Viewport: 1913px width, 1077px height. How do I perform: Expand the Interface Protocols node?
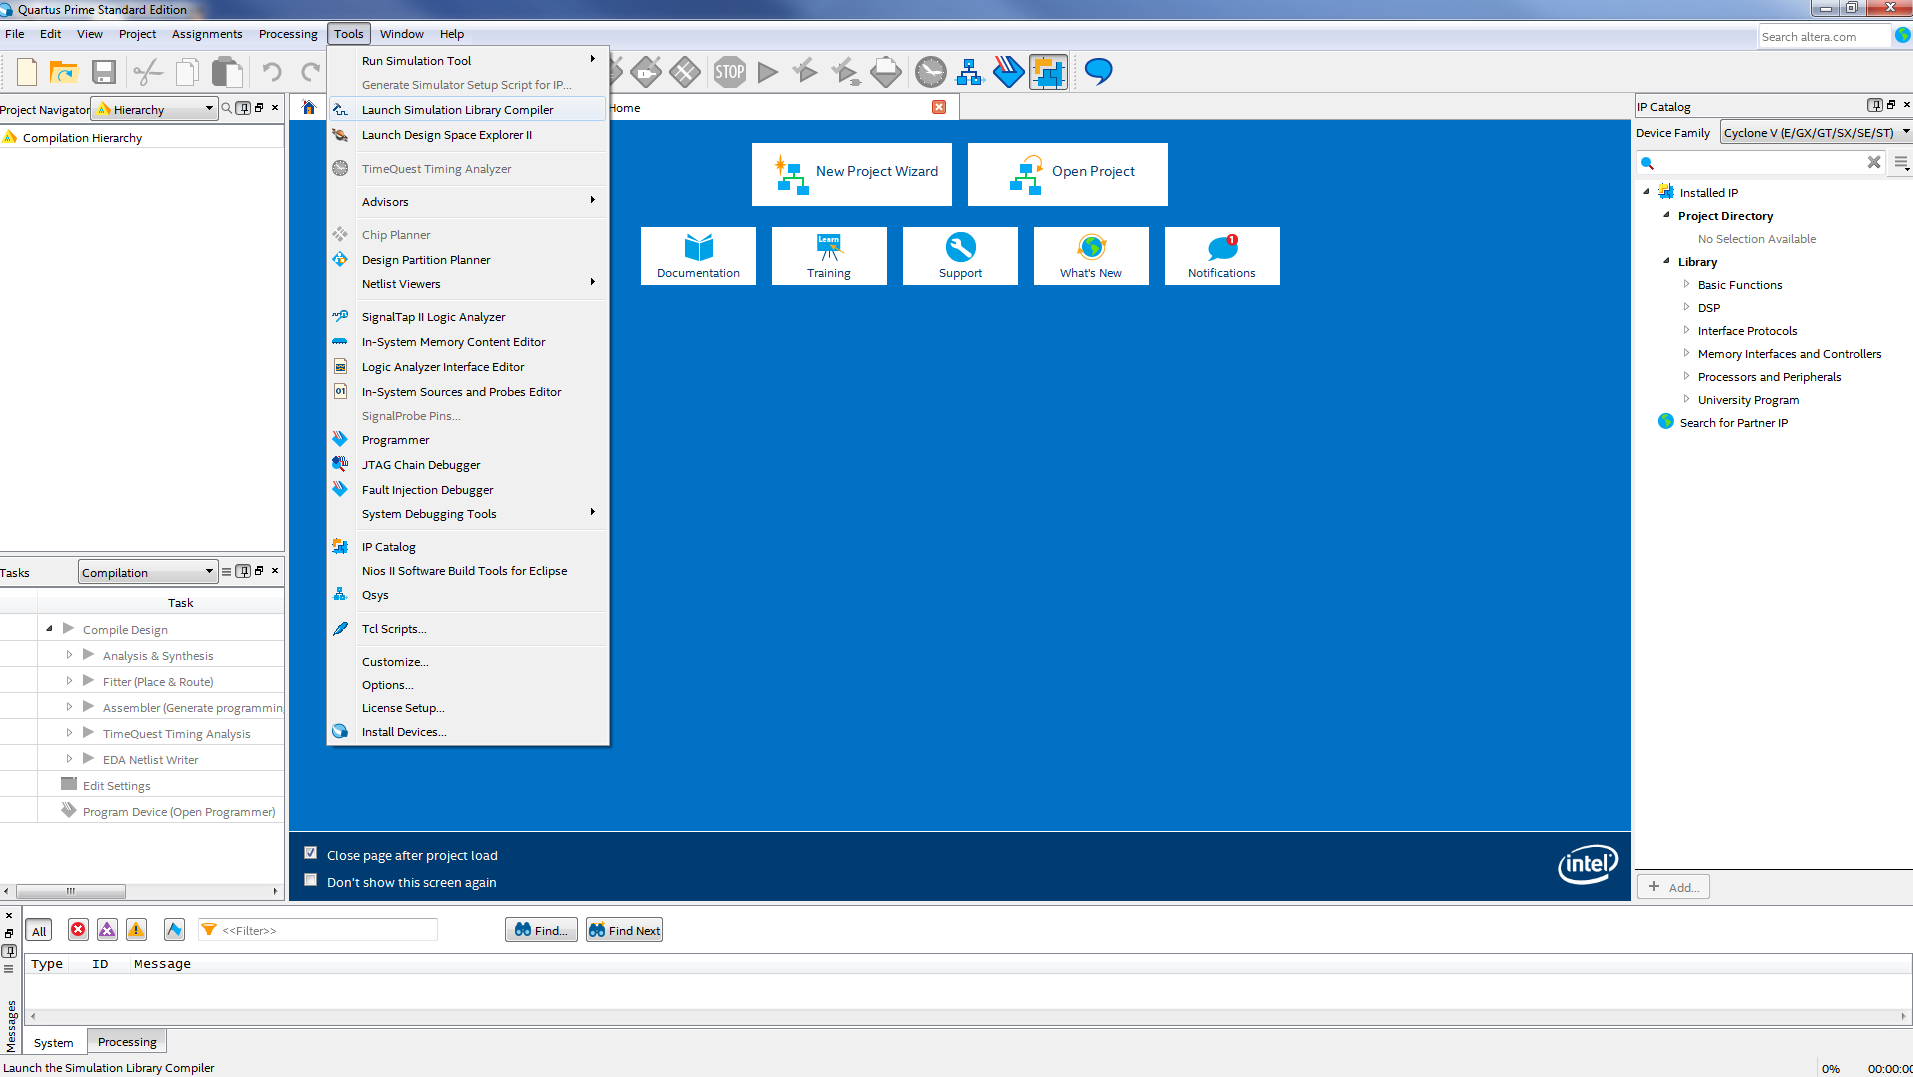(x=1686, y=330)
